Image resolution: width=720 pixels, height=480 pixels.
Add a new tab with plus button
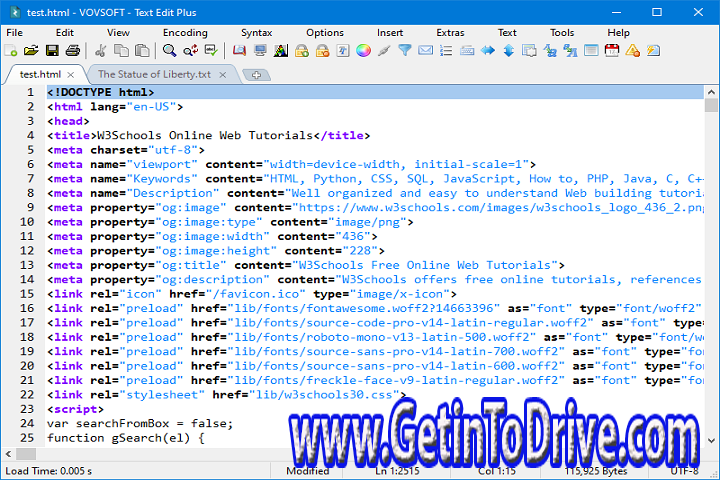point(256,75)
